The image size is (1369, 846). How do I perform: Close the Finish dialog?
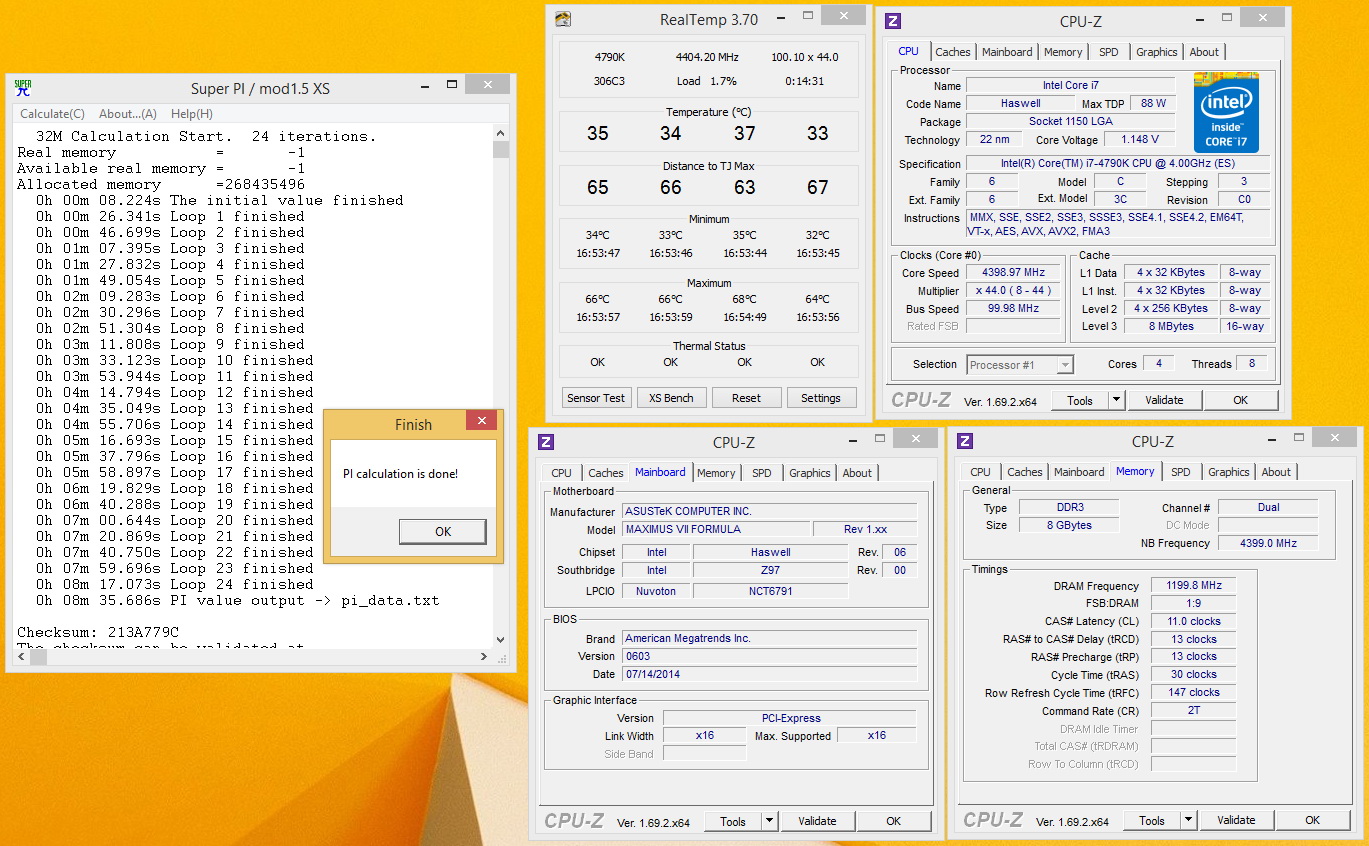(x=482, y=421)
